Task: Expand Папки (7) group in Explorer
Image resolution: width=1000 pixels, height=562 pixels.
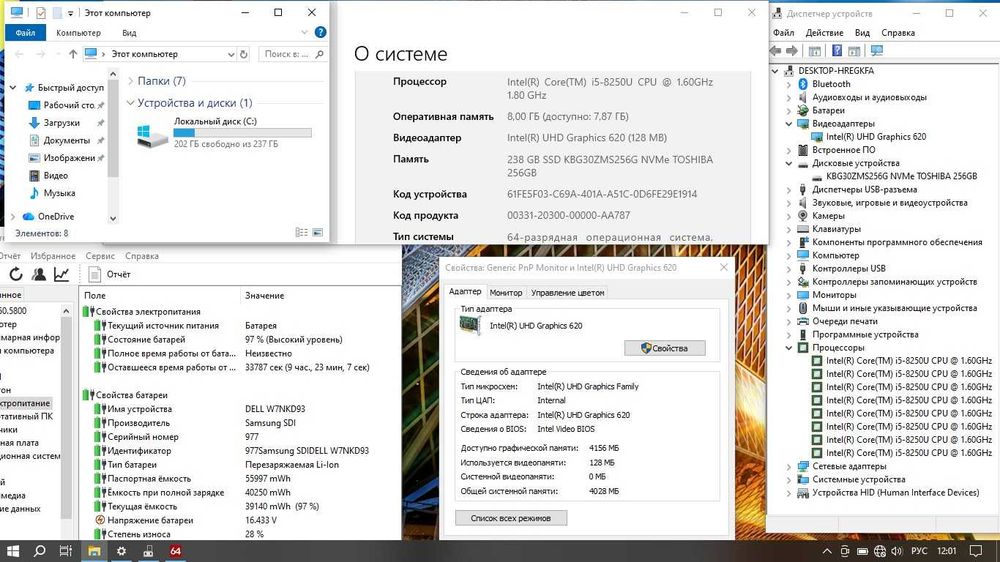Action: pyautogui.click(x=130, y=81)
